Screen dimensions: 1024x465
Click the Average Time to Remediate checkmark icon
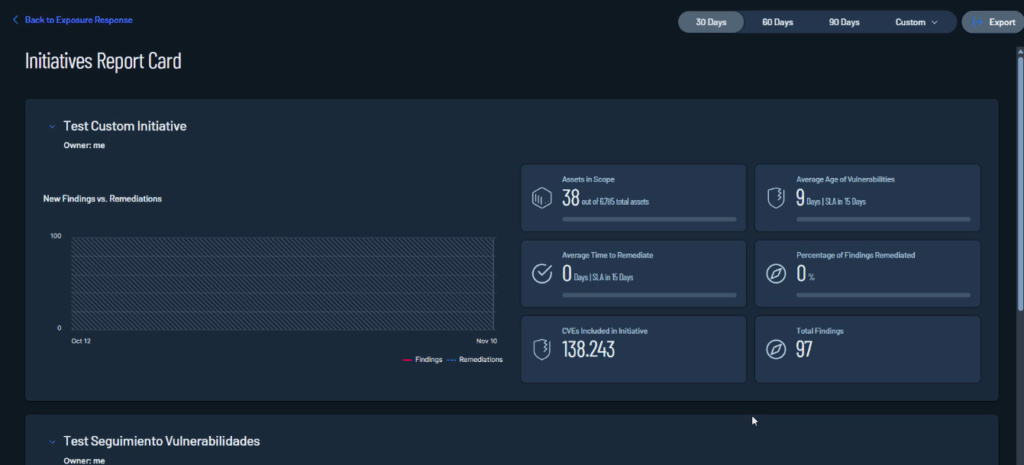click(541, 273)
